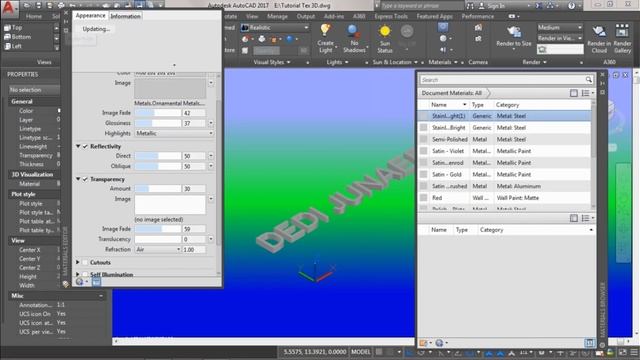Select the Satin - Violet material row
Viewport: 640px width, 360px height.
(x=504, y=151)
